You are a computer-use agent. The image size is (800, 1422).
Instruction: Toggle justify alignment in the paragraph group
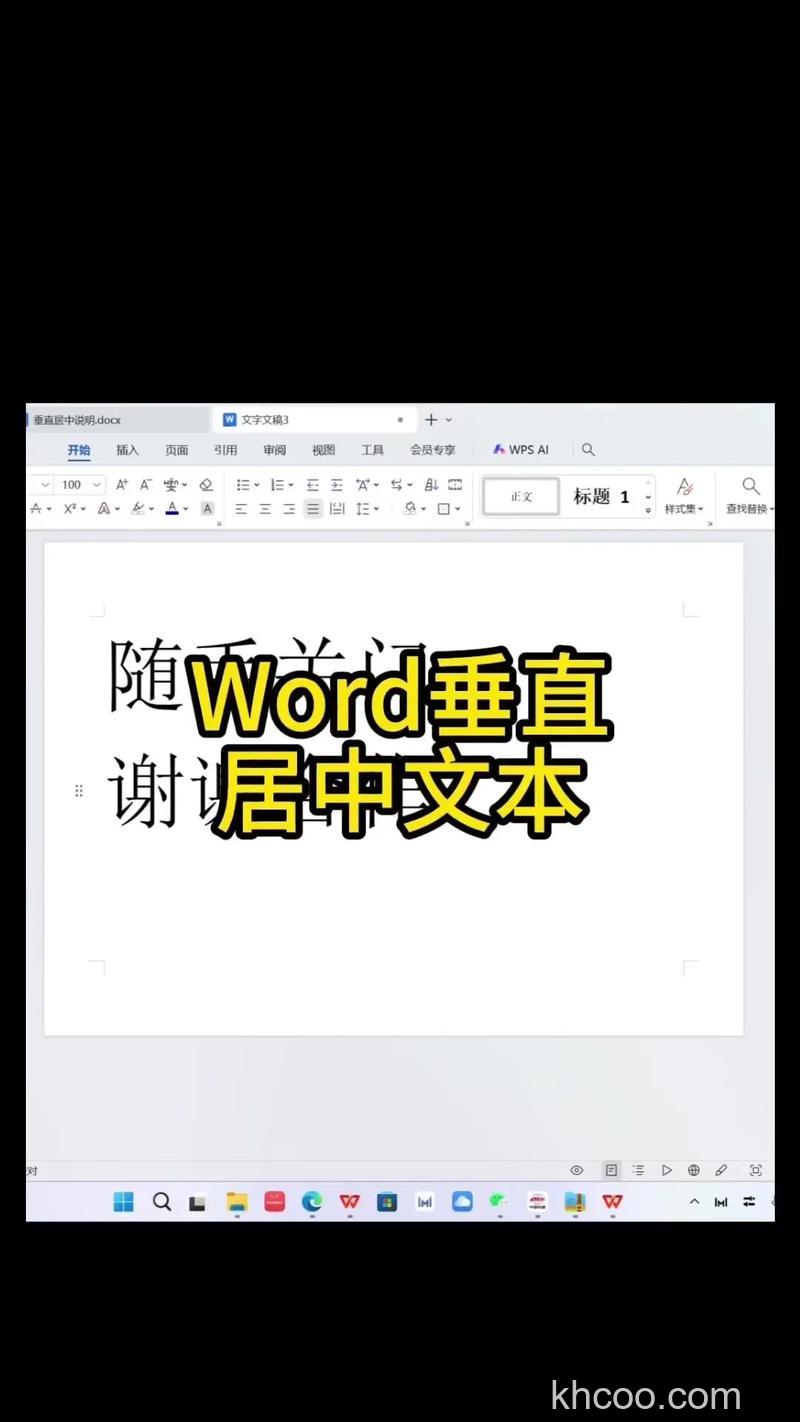coord(312,508)
